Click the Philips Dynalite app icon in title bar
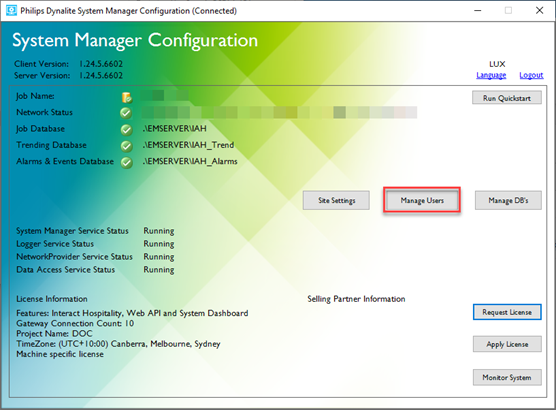Image resolution: width=556 pixels, height=410 pixels. tap(11, 10)
